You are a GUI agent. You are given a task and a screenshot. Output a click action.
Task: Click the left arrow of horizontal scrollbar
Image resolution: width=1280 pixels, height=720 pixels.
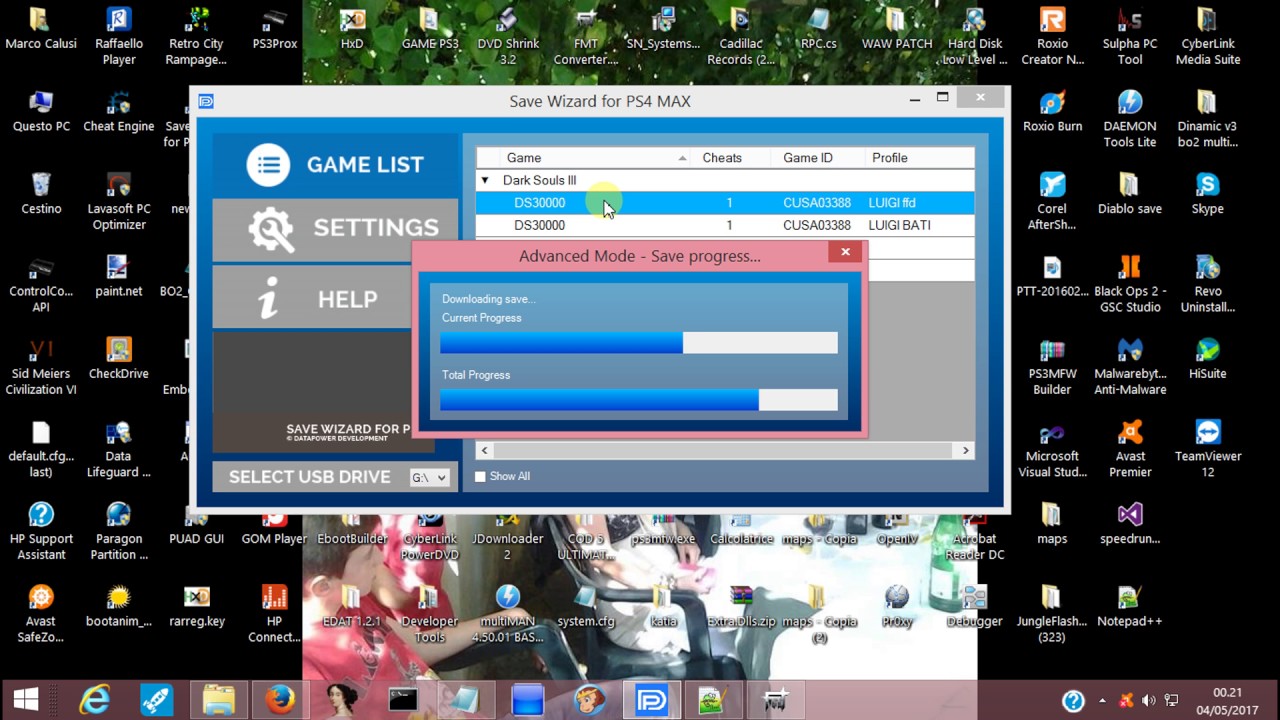[x=485, y=451]
